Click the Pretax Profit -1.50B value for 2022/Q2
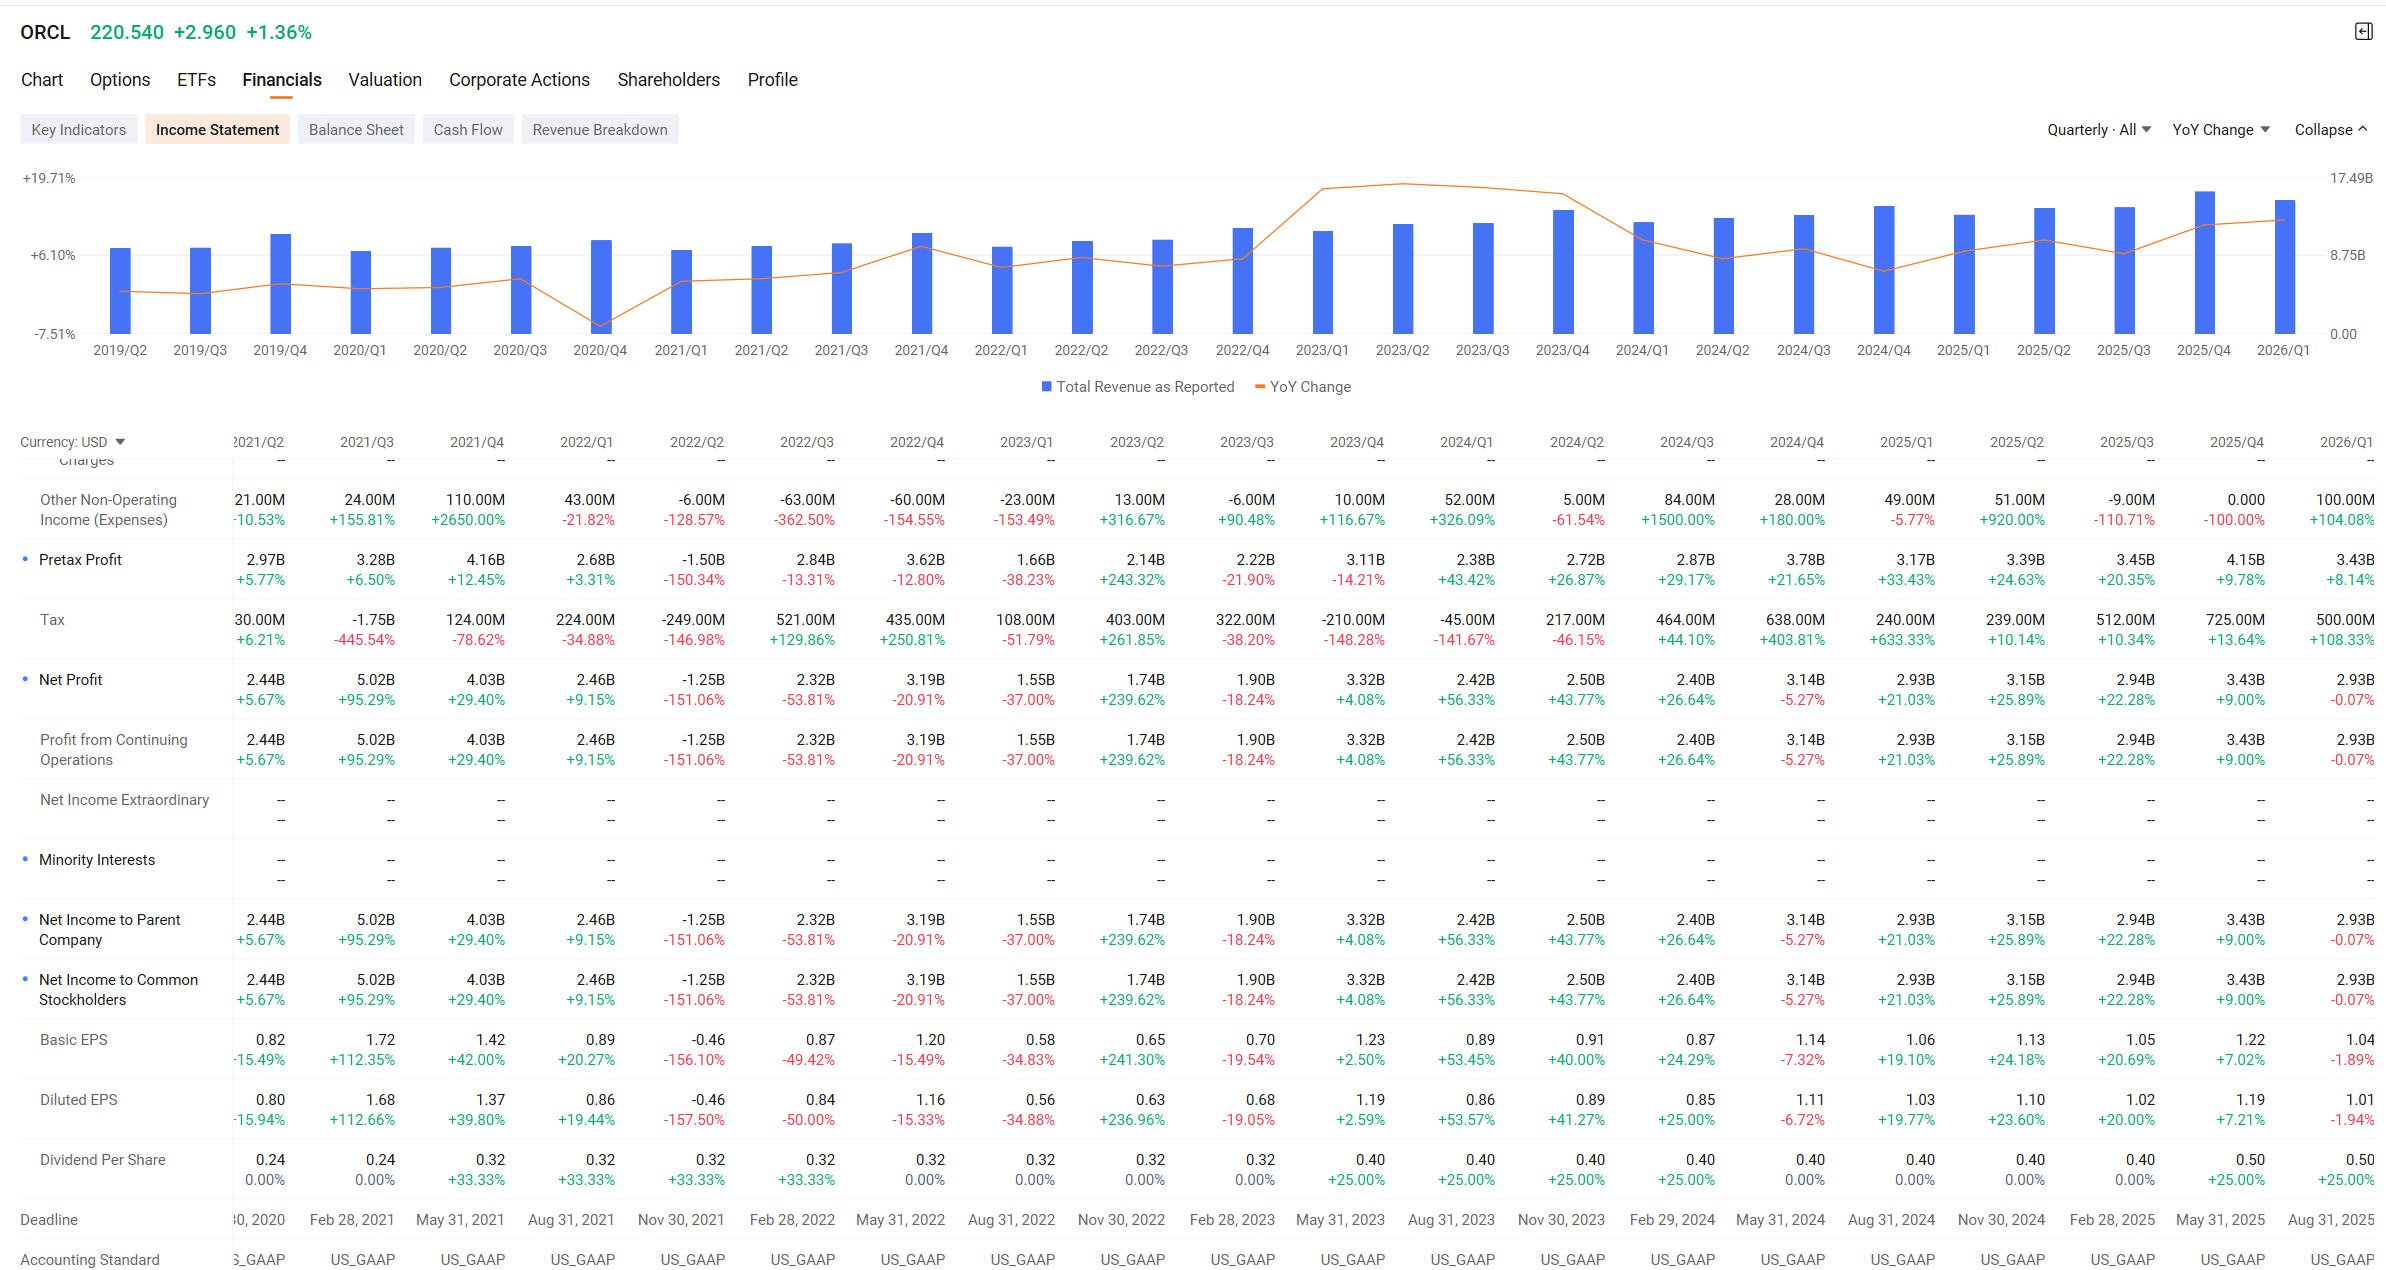Screen dimensions: 2386x1270 703,560
